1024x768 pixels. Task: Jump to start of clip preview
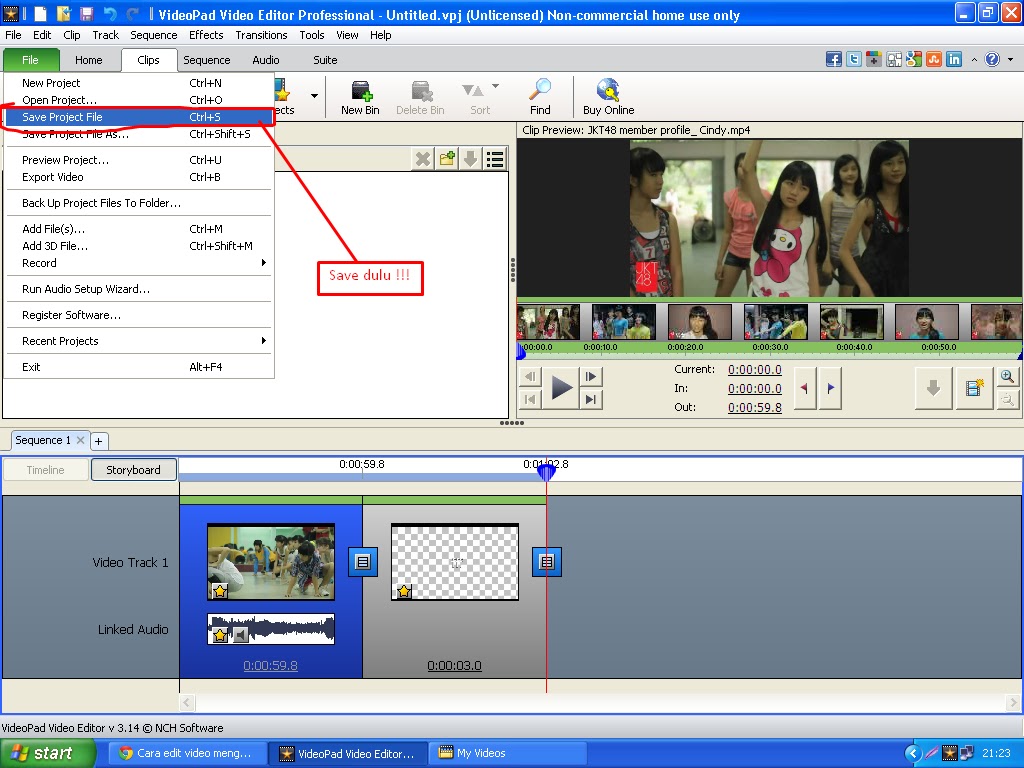[x=530, y=399]
